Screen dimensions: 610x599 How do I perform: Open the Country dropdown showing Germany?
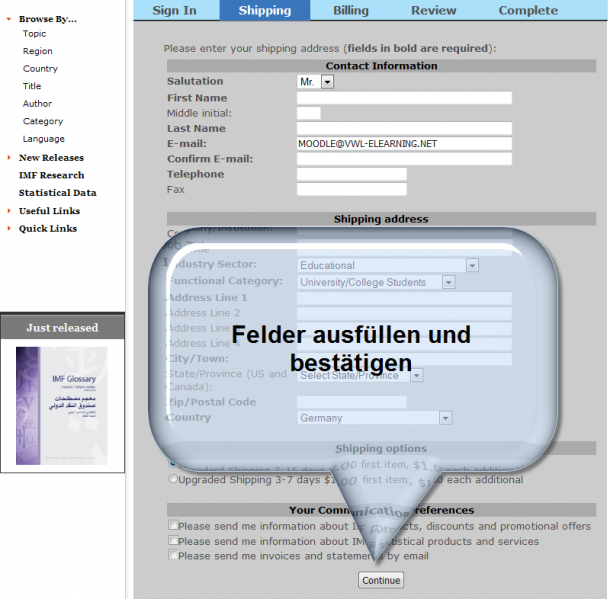click(x=445, y=419)
